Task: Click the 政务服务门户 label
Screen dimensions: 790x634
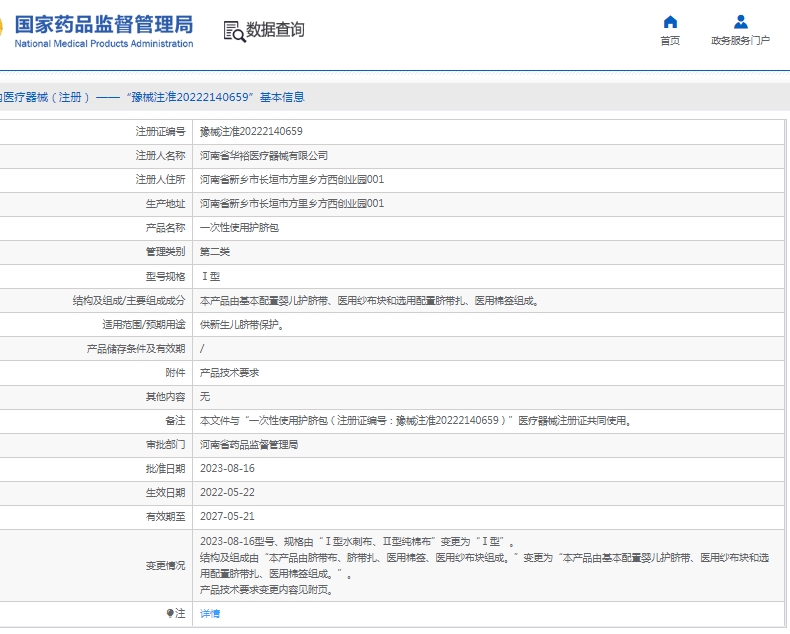Action: pos(740,40)
